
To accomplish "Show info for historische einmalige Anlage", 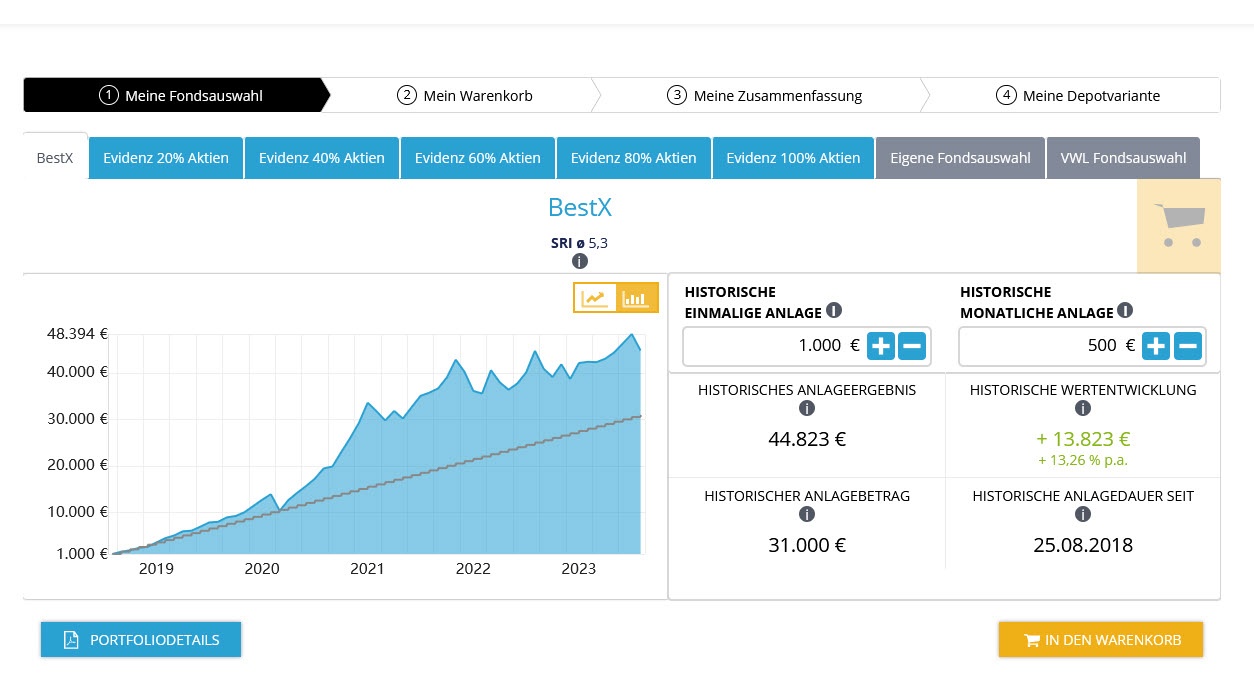I will tap(834, 312).
